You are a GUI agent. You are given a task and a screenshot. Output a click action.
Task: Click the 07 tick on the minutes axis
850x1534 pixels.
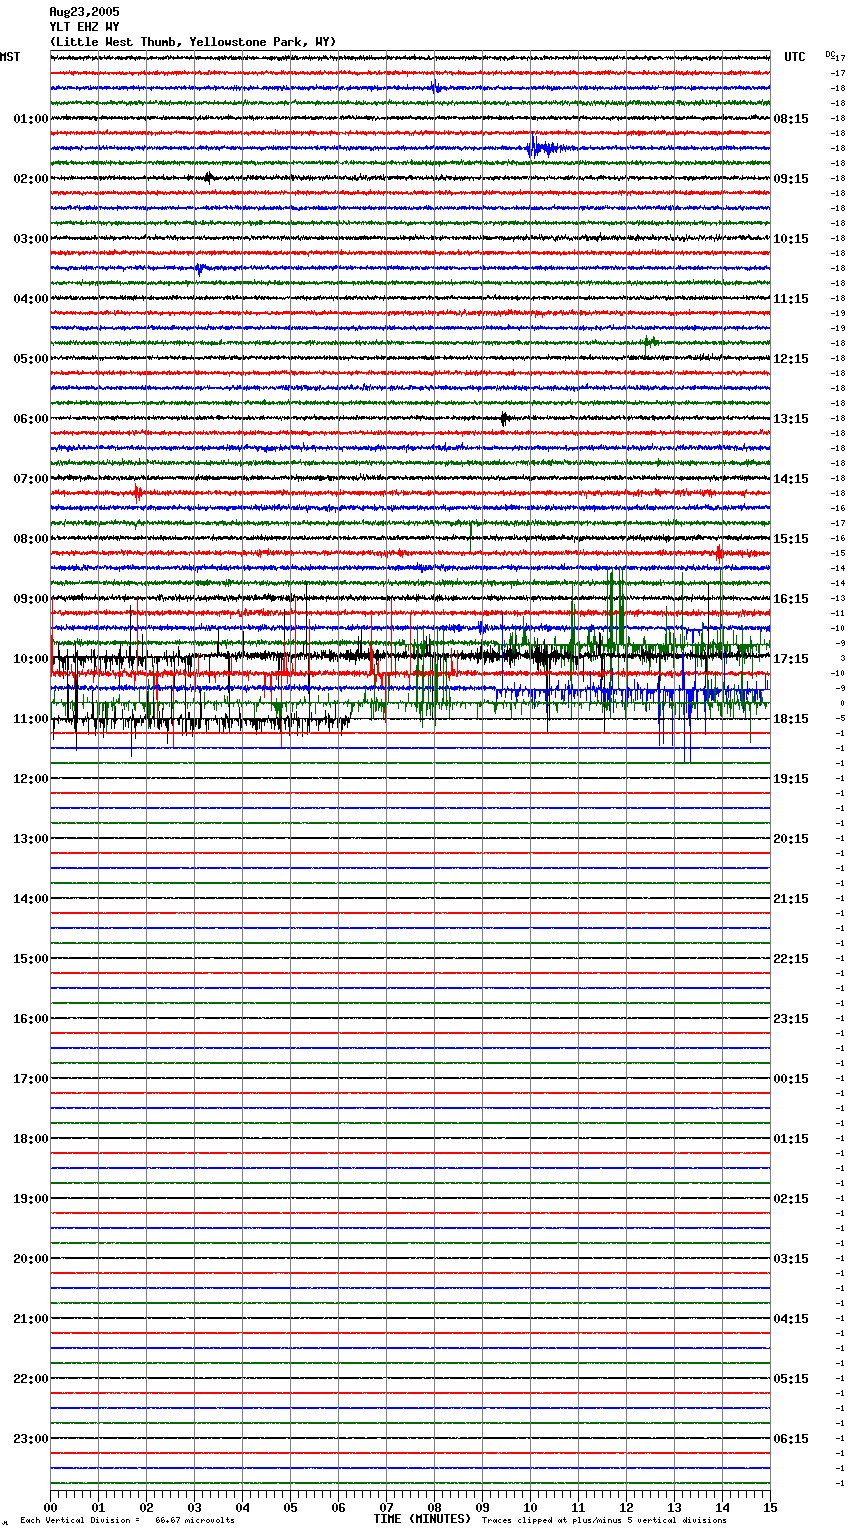pyautogui.click(x=386, y=1507)
